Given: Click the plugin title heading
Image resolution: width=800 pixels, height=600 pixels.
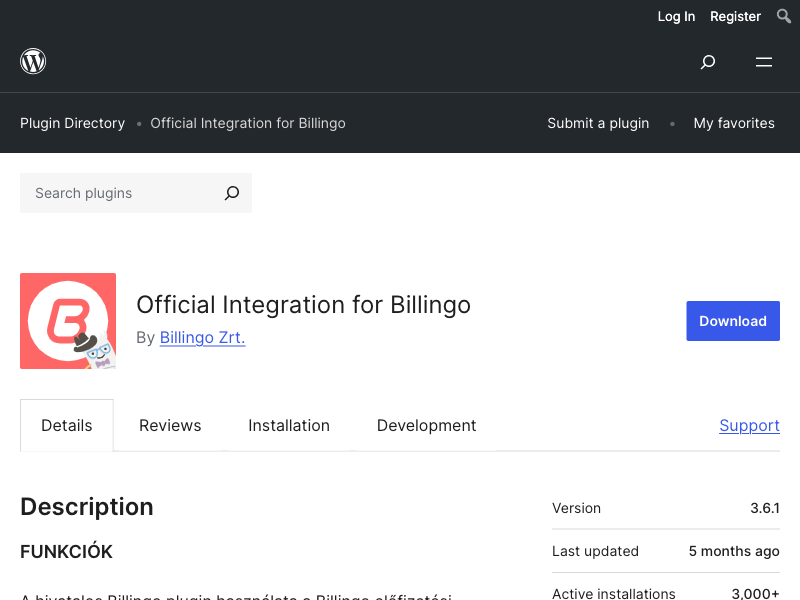Looking at the screenshot, I should click(304, 305).
